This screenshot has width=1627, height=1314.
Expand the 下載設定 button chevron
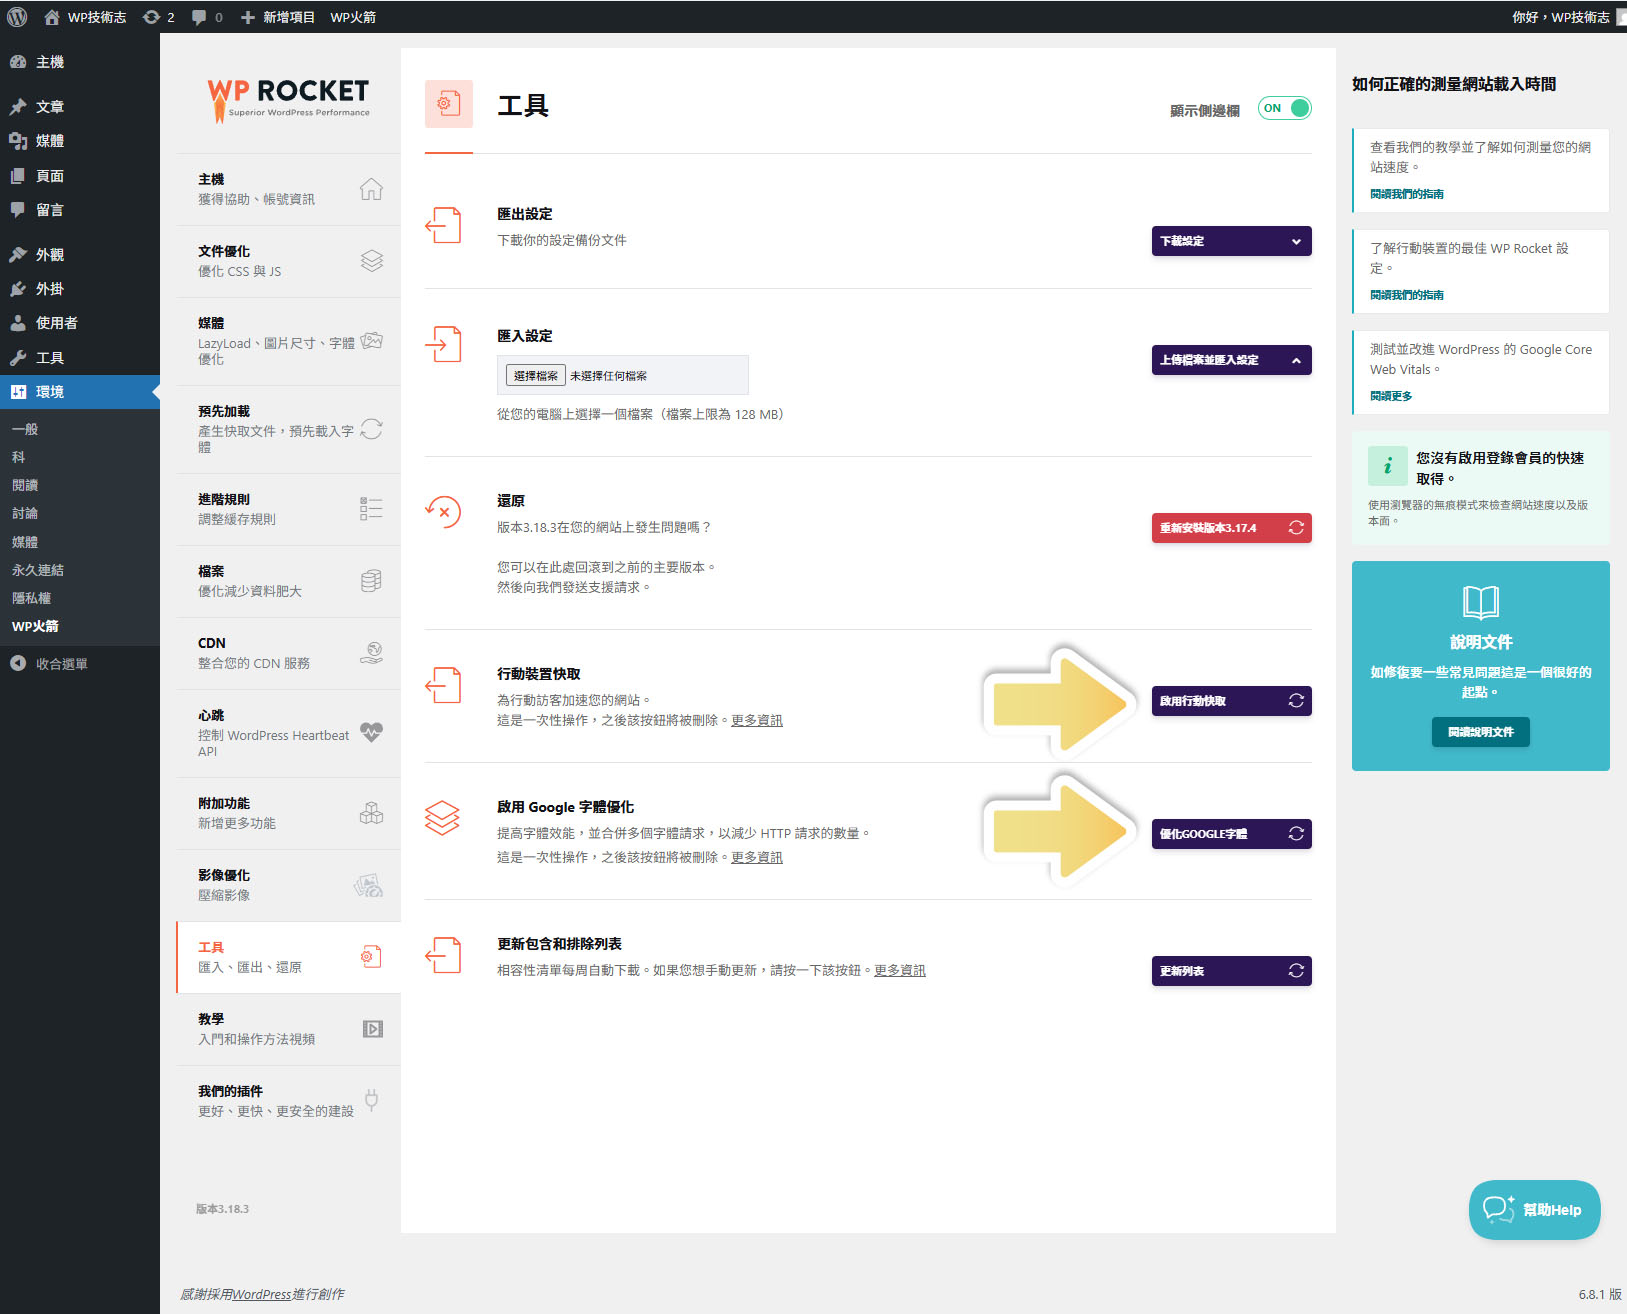1296,241
